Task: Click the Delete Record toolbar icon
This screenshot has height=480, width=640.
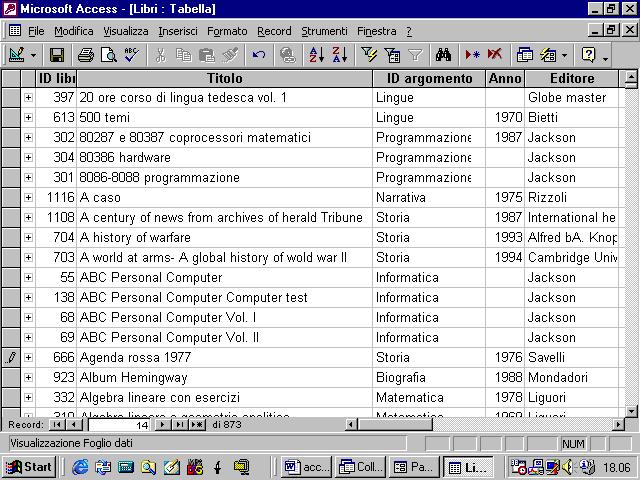Action: click(495, 55)
